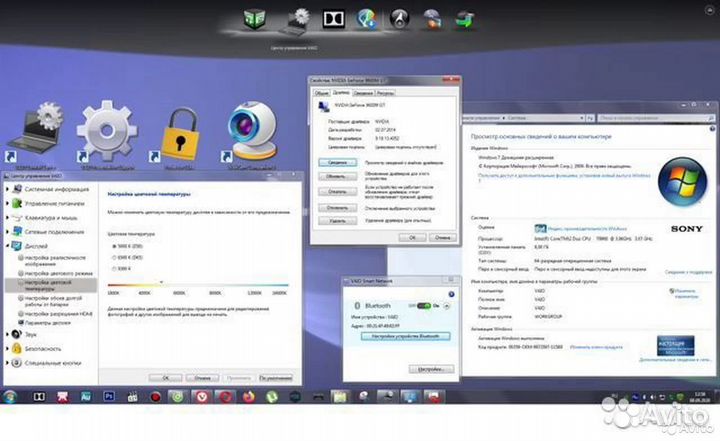720x441 pixels.
Task: Click the Sound (Звук) speaker icon in sidebar
Action: [17, 334]
